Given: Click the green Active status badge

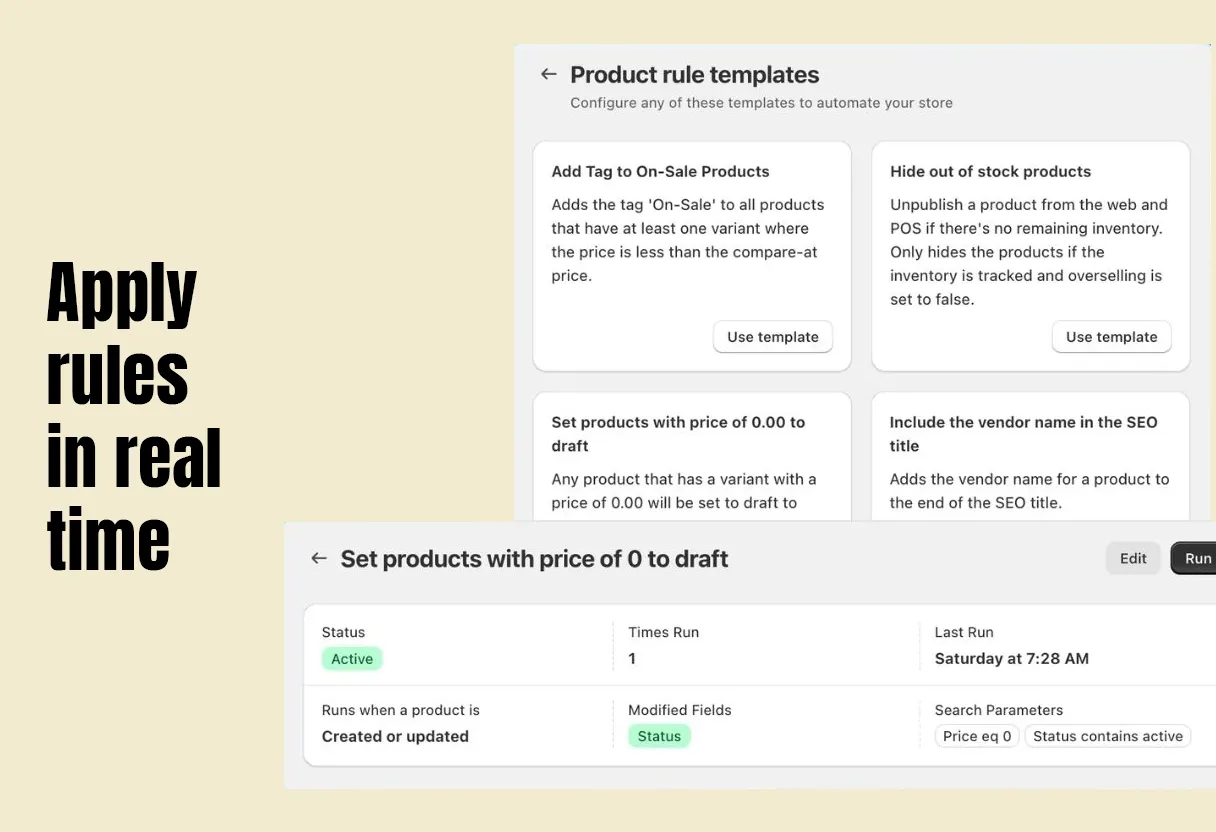Looking at the screenshot, I should pyautogui.click(x=352, y=658).
